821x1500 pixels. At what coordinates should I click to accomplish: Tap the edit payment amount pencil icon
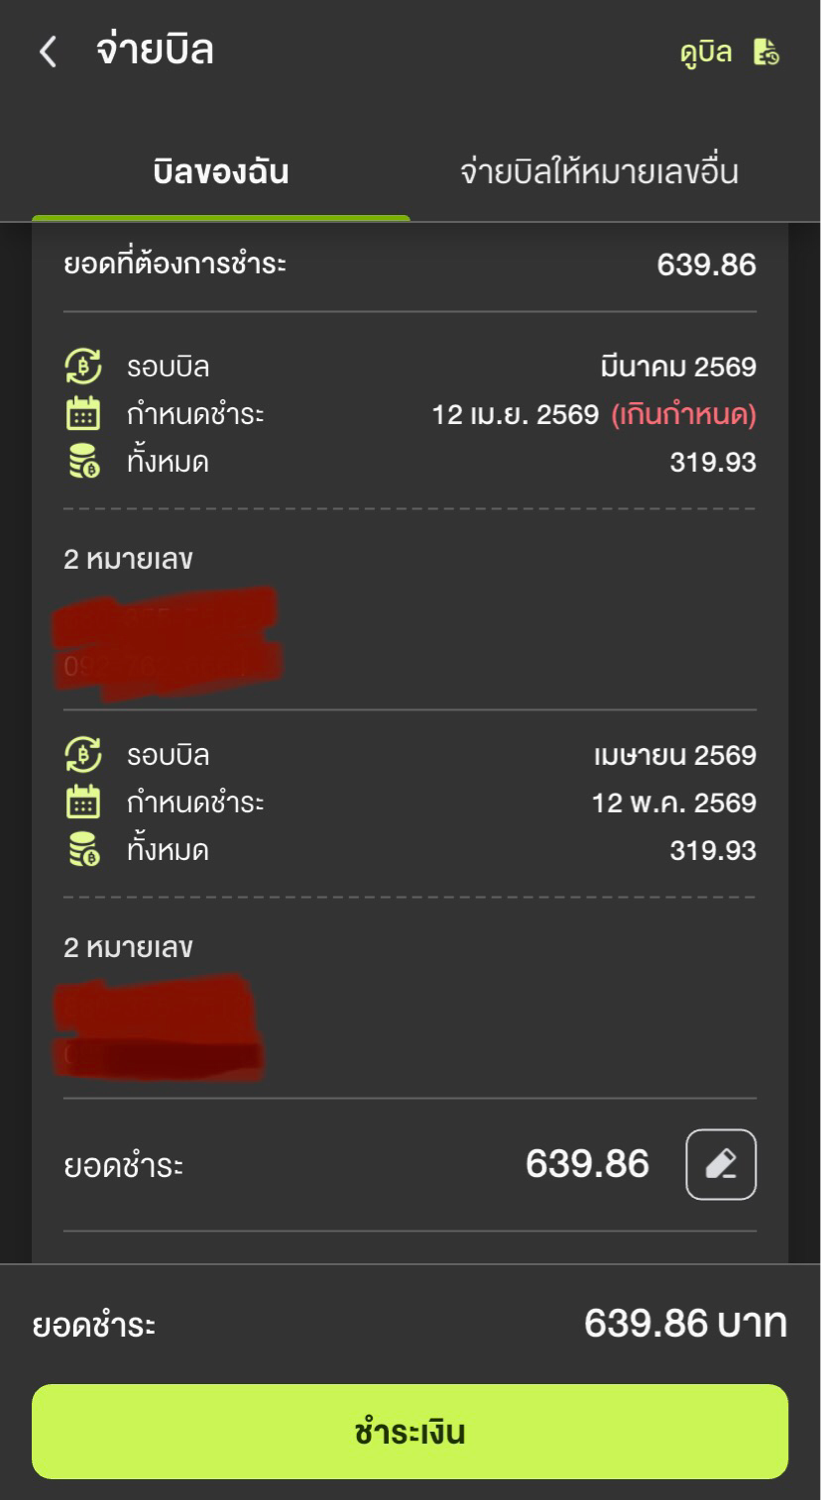pos(720,1164)
